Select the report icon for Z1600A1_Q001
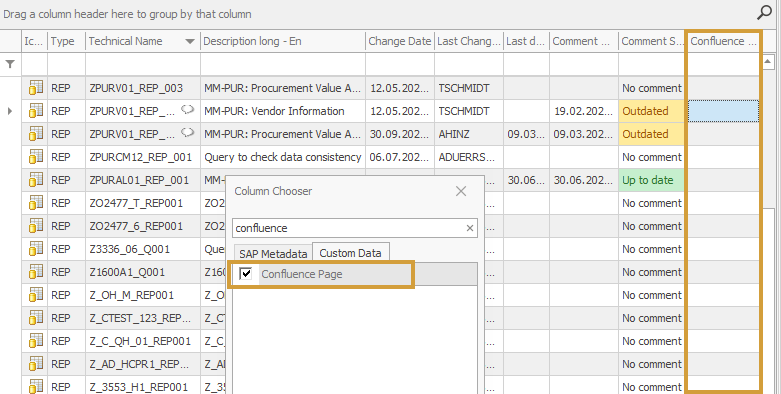781x394 pixels. click(35, 272)
